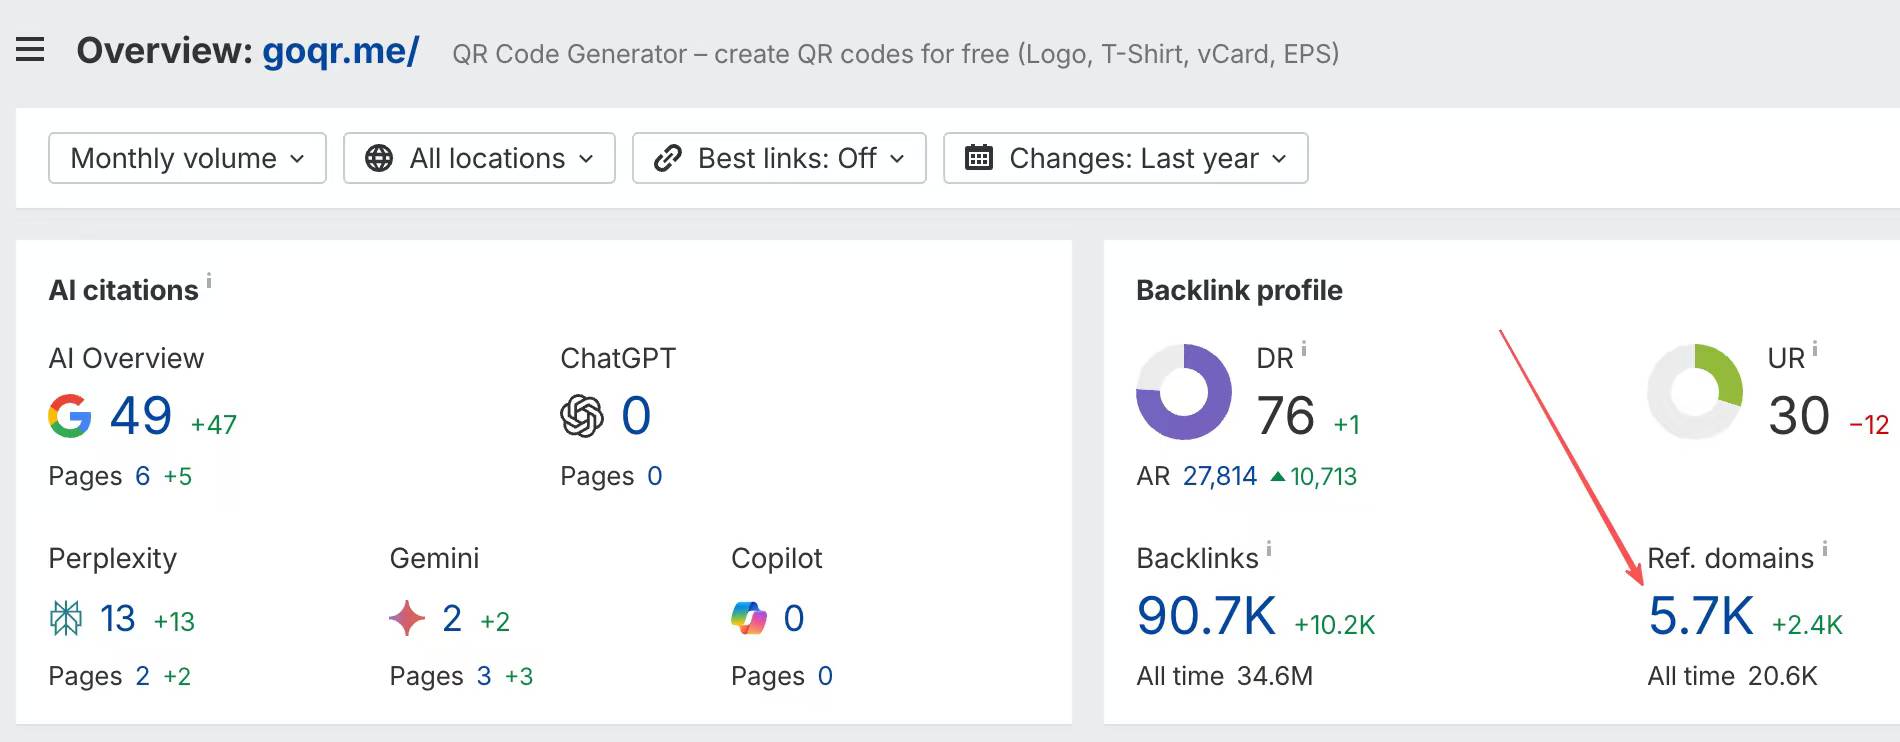1900x742 pixels.
Task: Click the DR donut chart
Action: 1184,392
